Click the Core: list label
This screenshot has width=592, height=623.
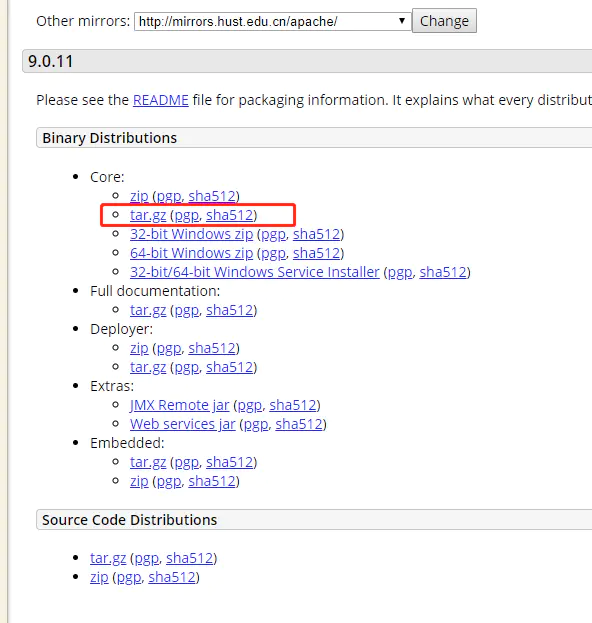pos(107,177)
